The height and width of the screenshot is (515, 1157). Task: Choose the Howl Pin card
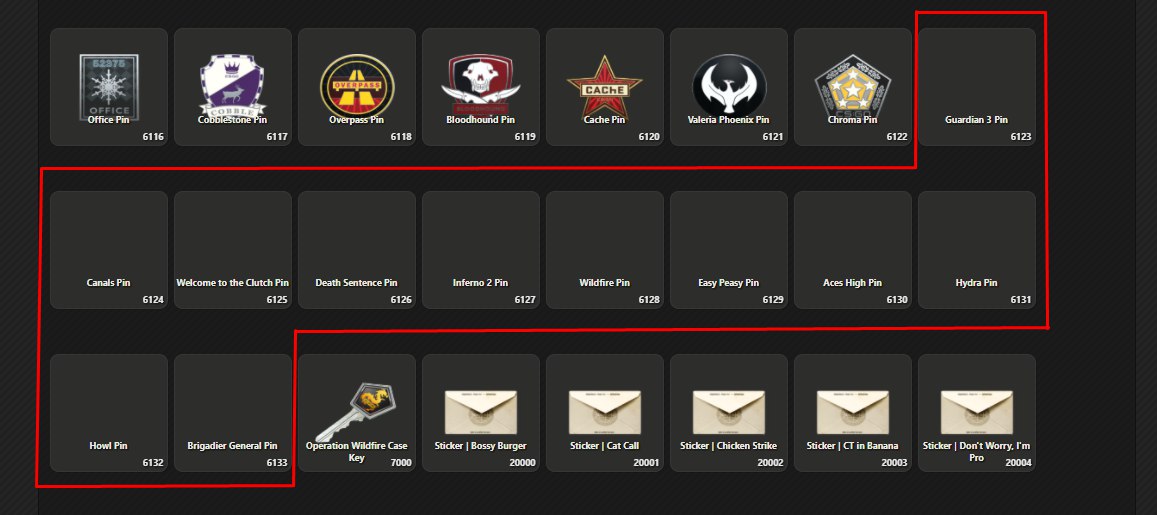[x=108, y=413]
